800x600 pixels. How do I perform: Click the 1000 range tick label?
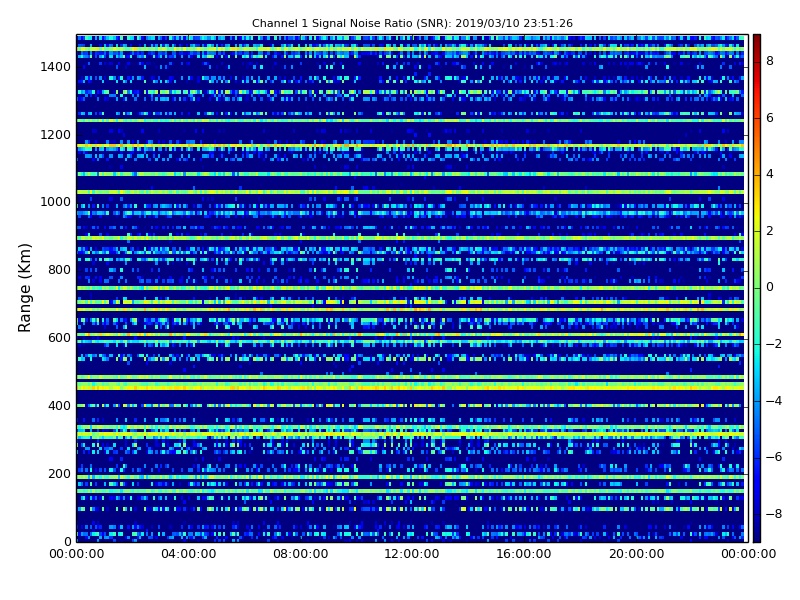56,202
